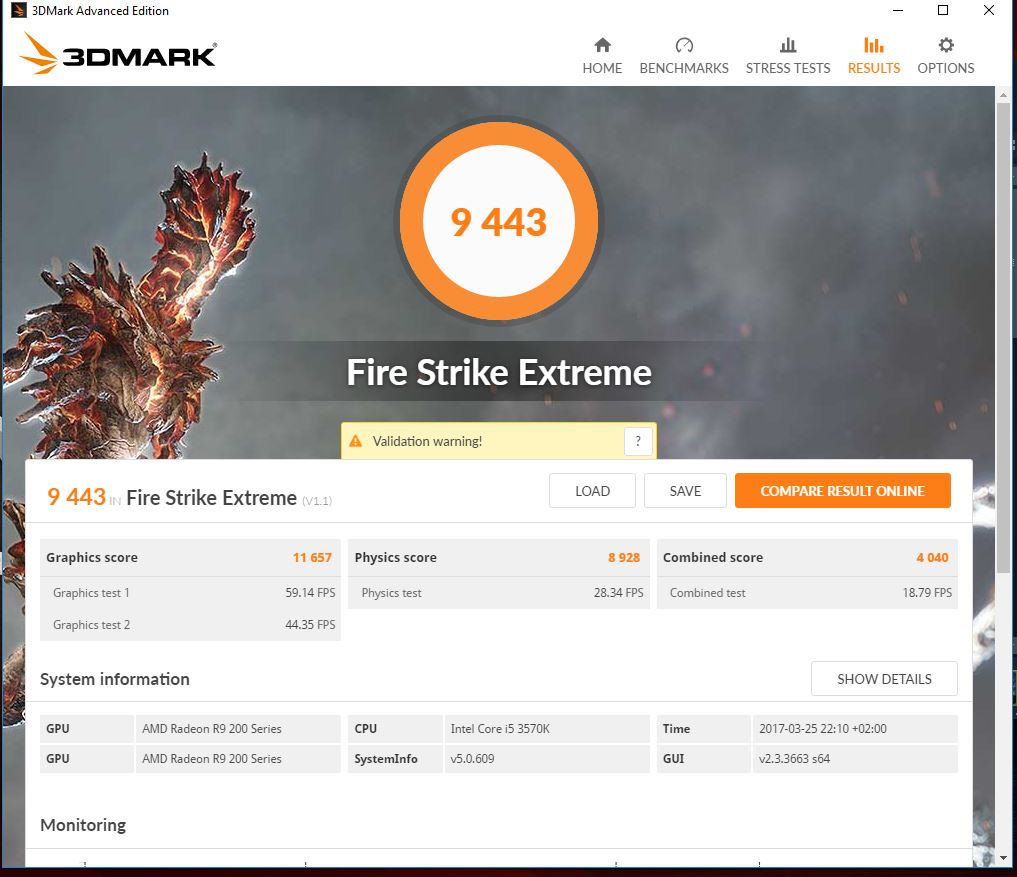Click the SAVE button
Screen dimensions: 1017x877
point(685,491)
